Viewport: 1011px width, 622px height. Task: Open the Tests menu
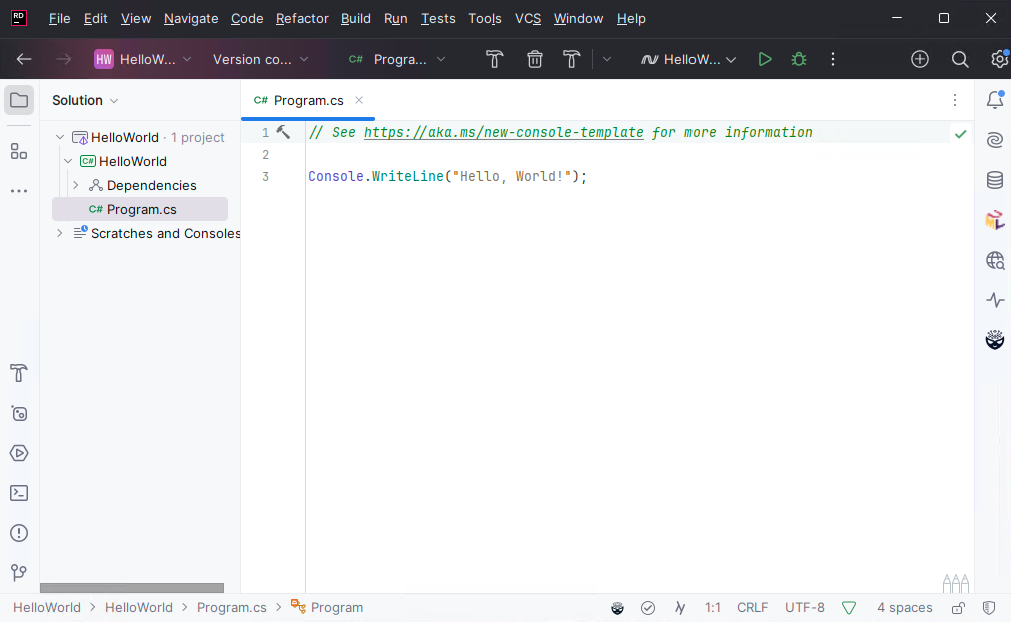(438, 19)
